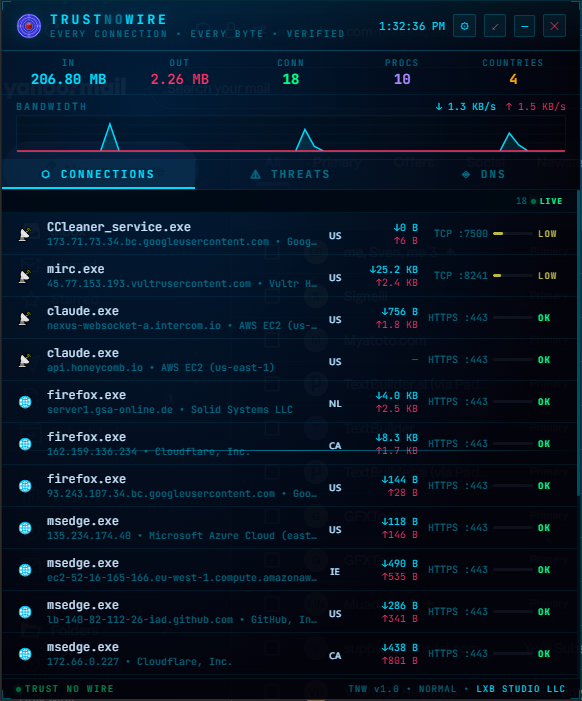Viewport: 582px width, 701px height.
Task: Click lb-140-82-112-26-iad.github.com host text
Action: [140, 620]
